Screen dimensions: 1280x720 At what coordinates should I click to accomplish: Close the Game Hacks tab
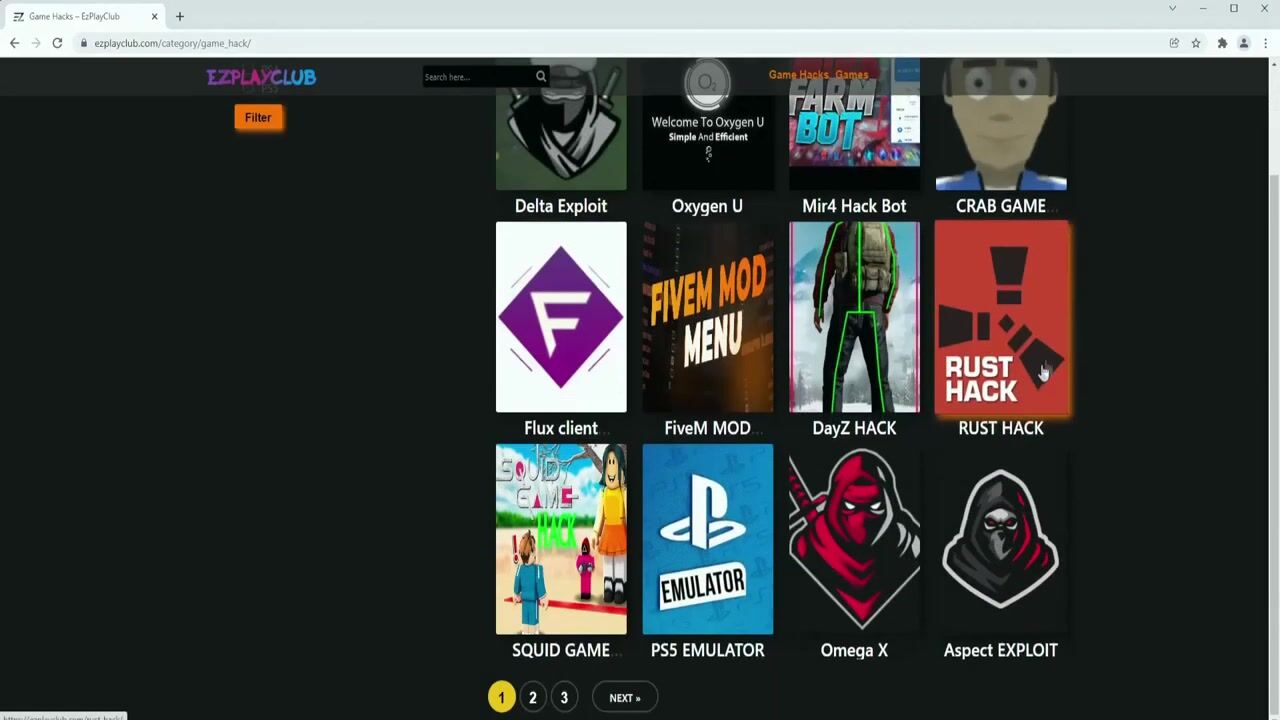pos(154,16)
